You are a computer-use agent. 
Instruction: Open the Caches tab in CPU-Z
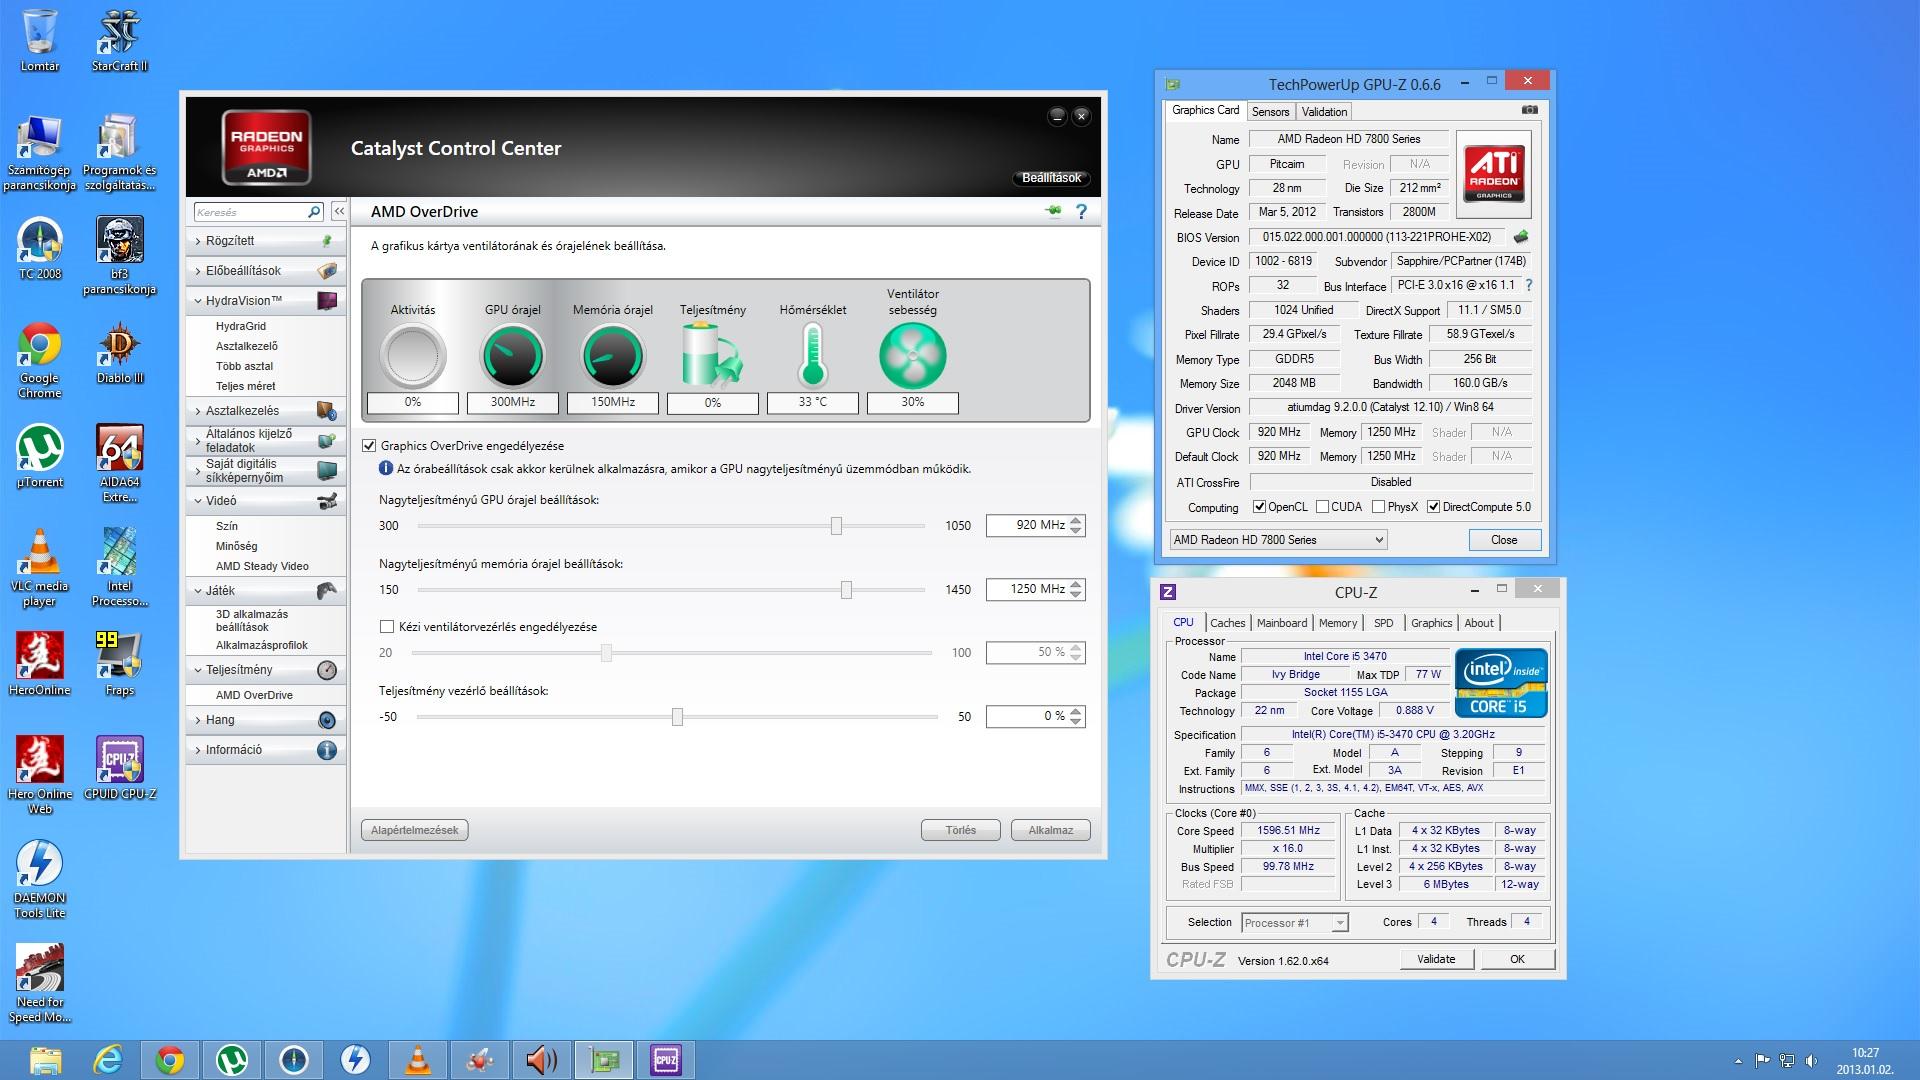pos(1227,623)
